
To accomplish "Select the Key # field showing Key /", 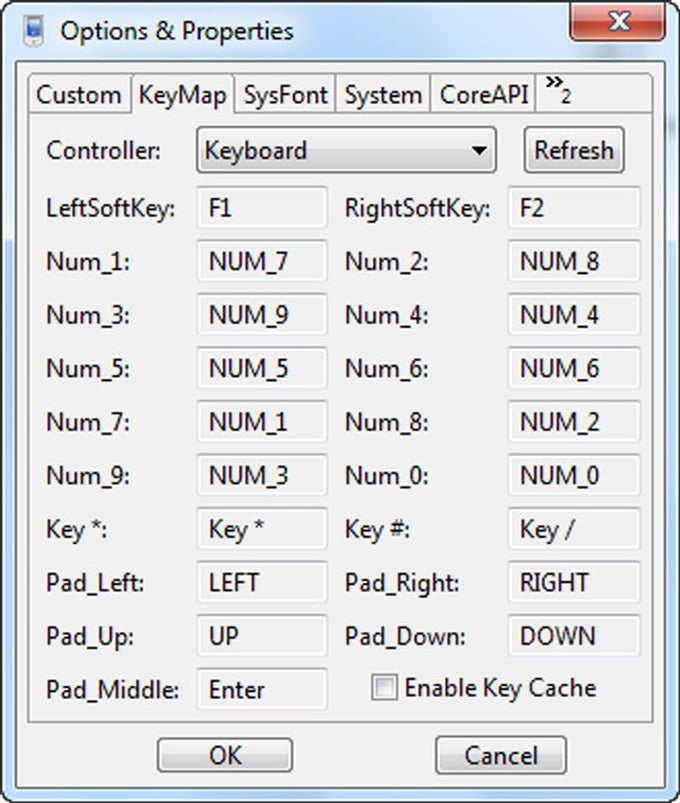I will pyautogui.click(x=574, y=528).
